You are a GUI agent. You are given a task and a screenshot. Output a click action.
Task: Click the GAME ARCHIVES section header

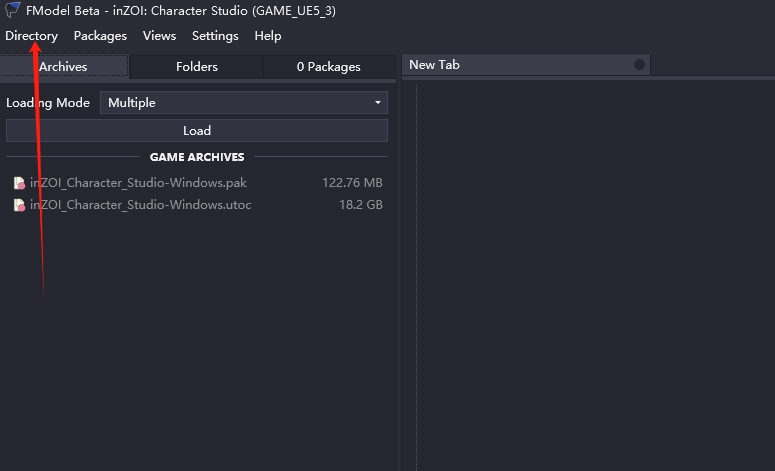click(197, 157)
